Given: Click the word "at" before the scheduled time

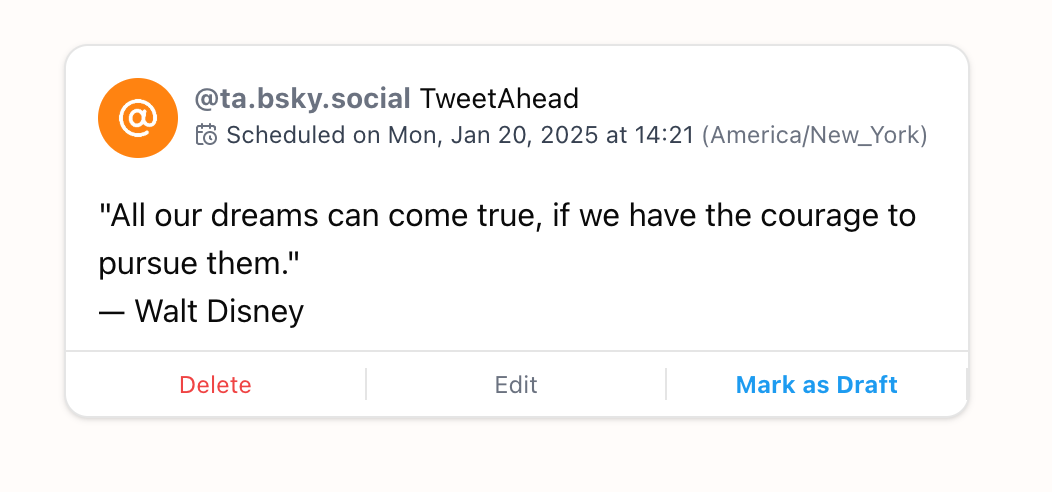Looking at the screenshot, I should coord(616,135).
